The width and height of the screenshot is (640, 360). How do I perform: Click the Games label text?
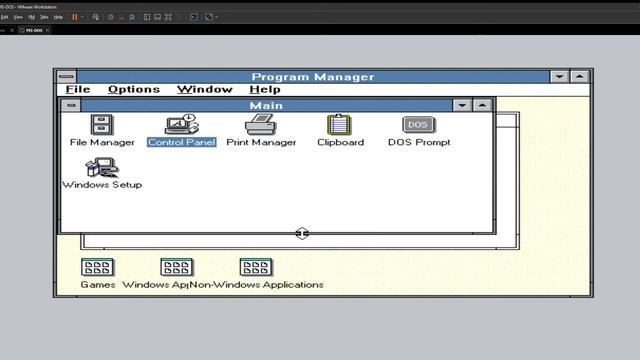pos(98,284)
